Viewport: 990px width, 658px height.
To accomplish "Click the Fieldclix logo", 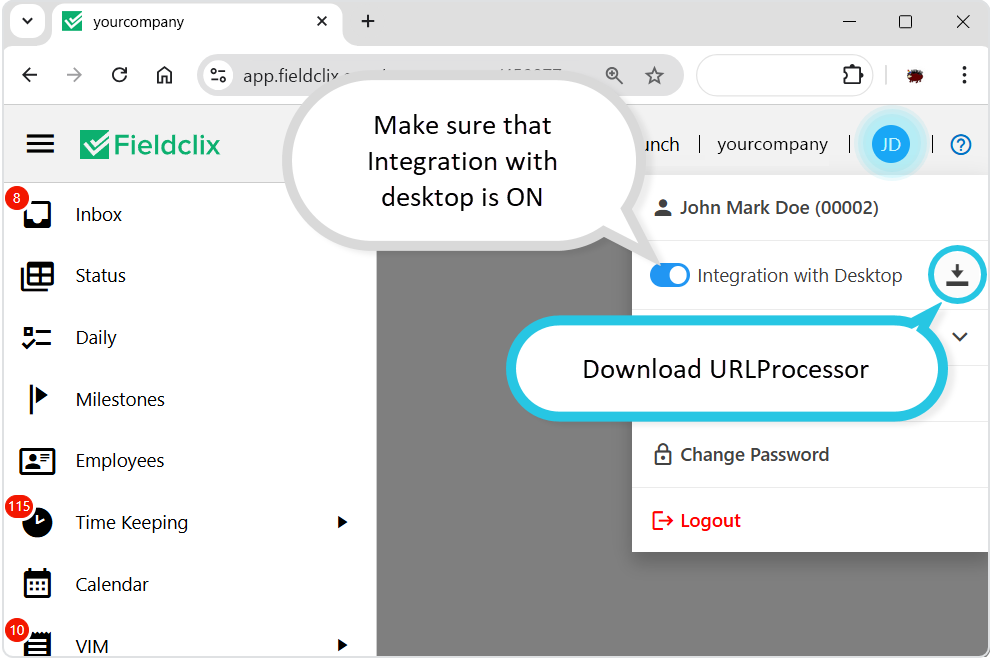I will pyautogui.click(x=150, y=145).
